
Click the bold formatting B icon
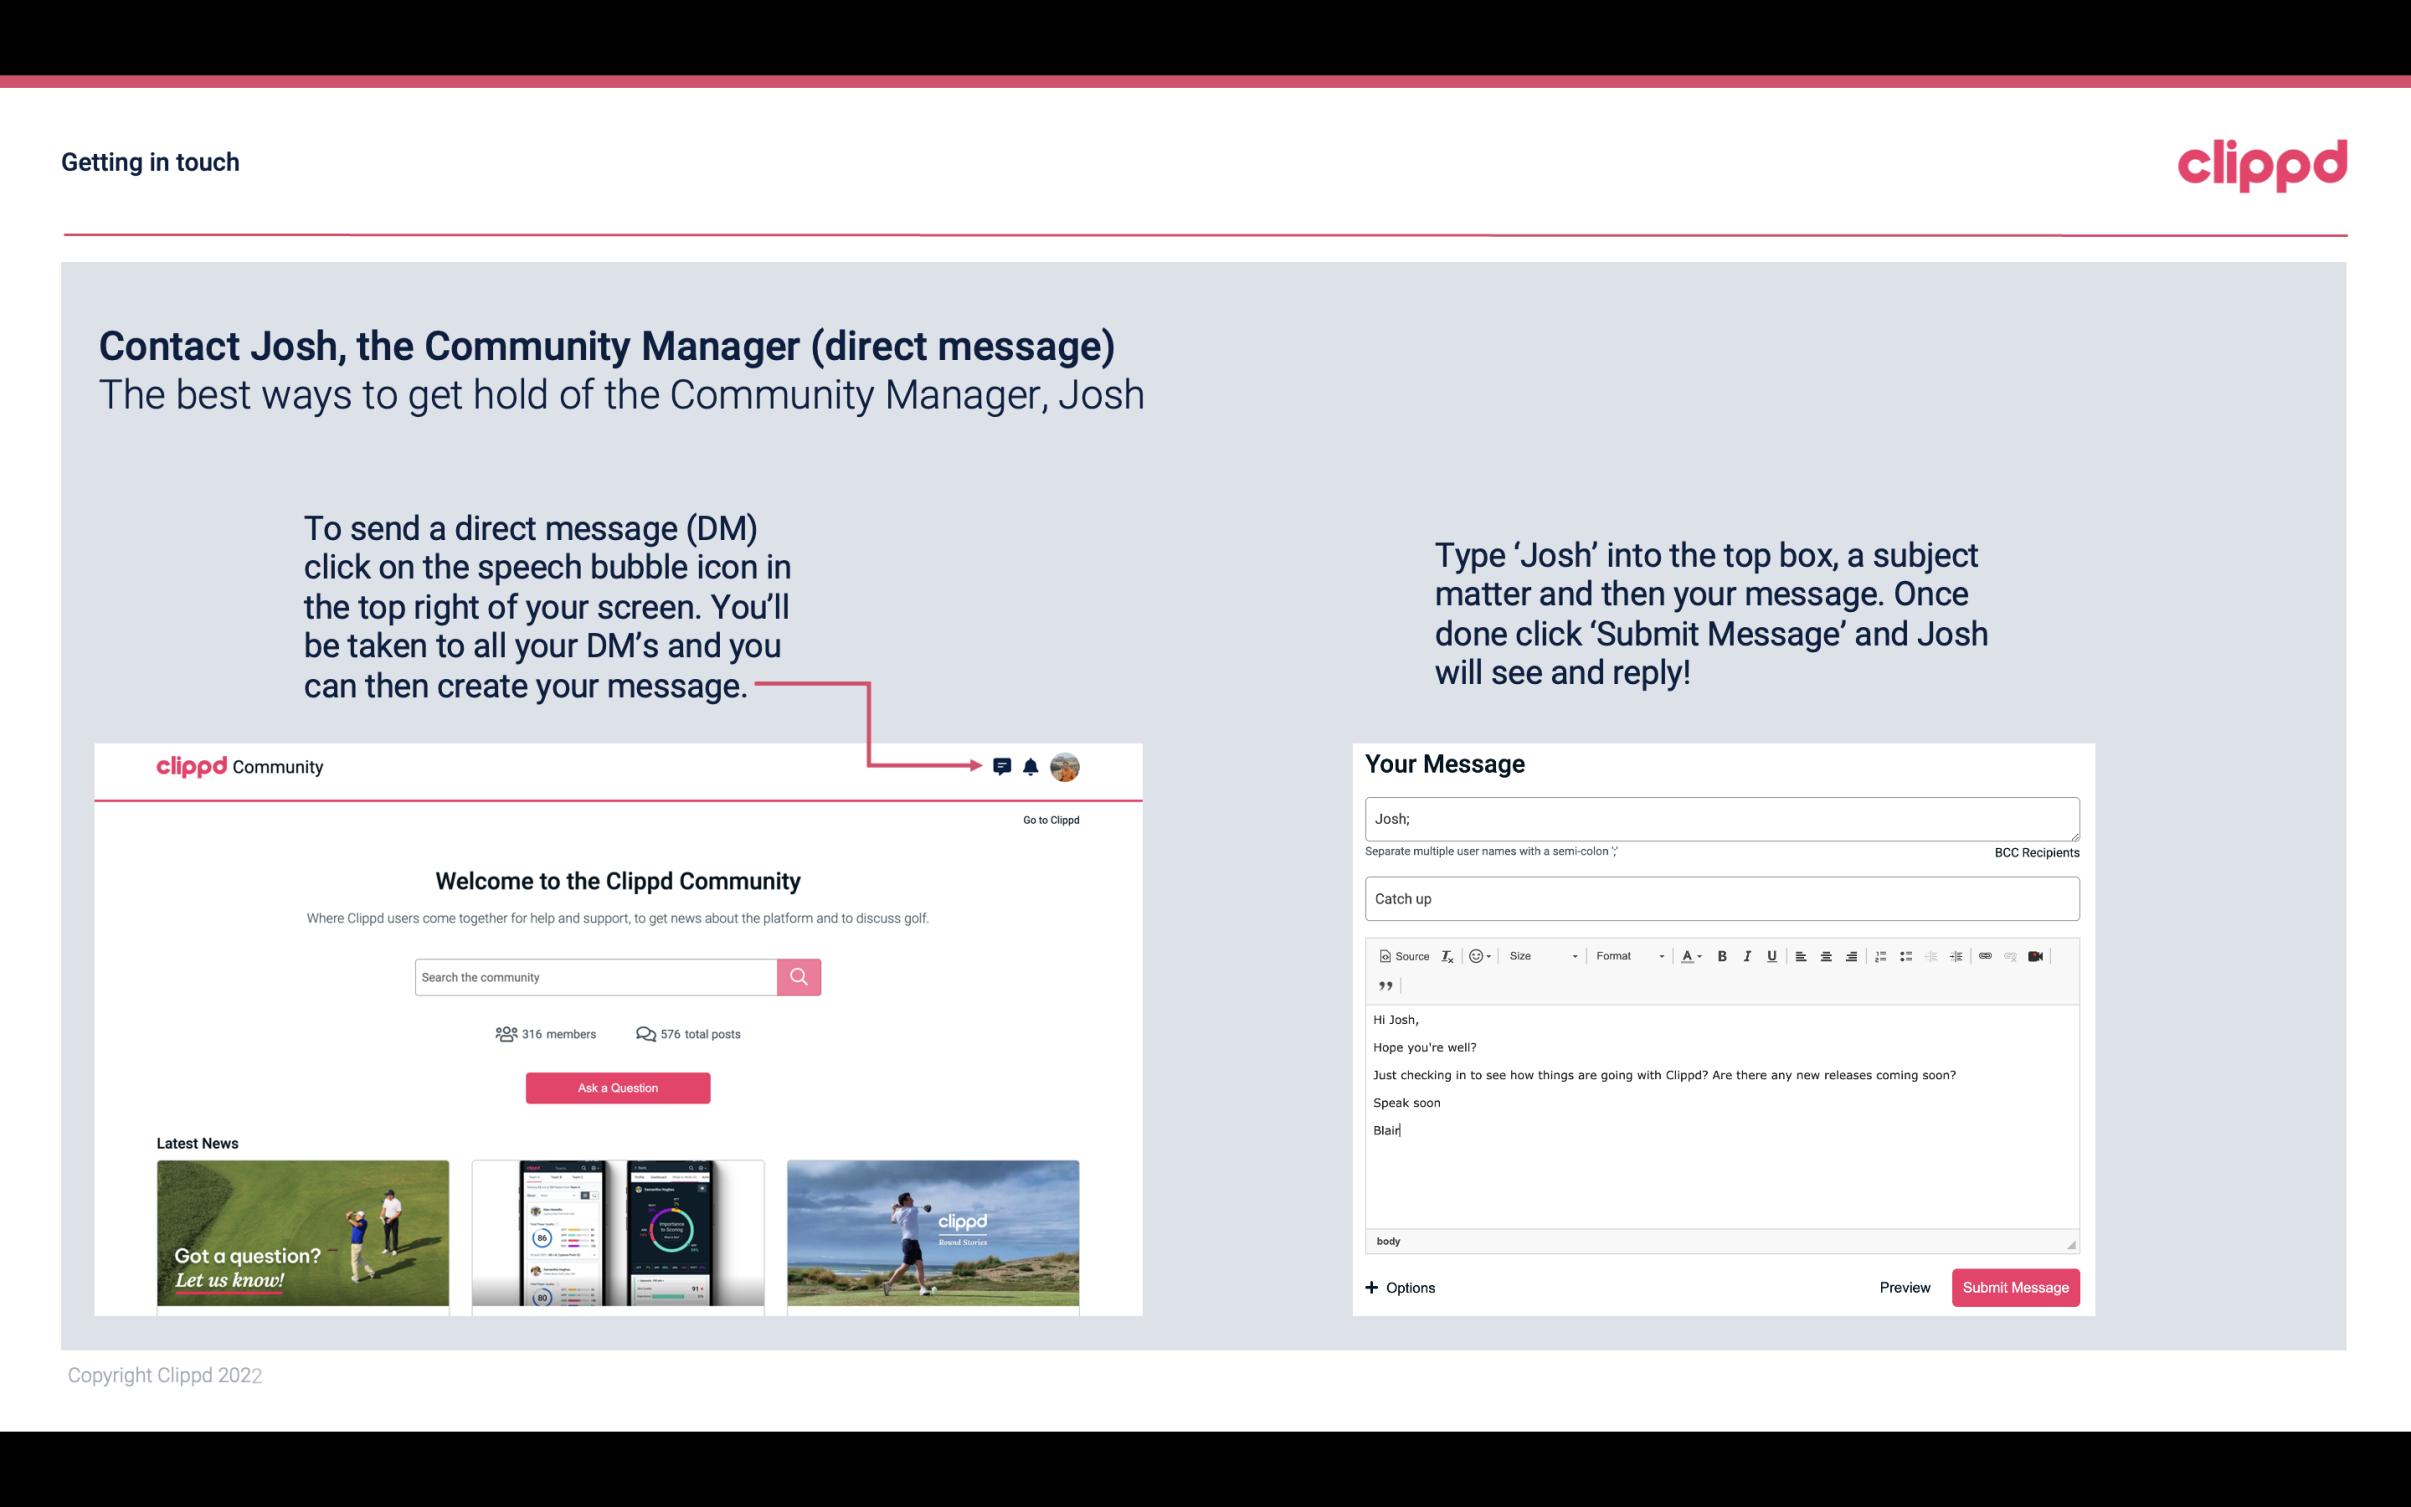[x=1722, y=955]
